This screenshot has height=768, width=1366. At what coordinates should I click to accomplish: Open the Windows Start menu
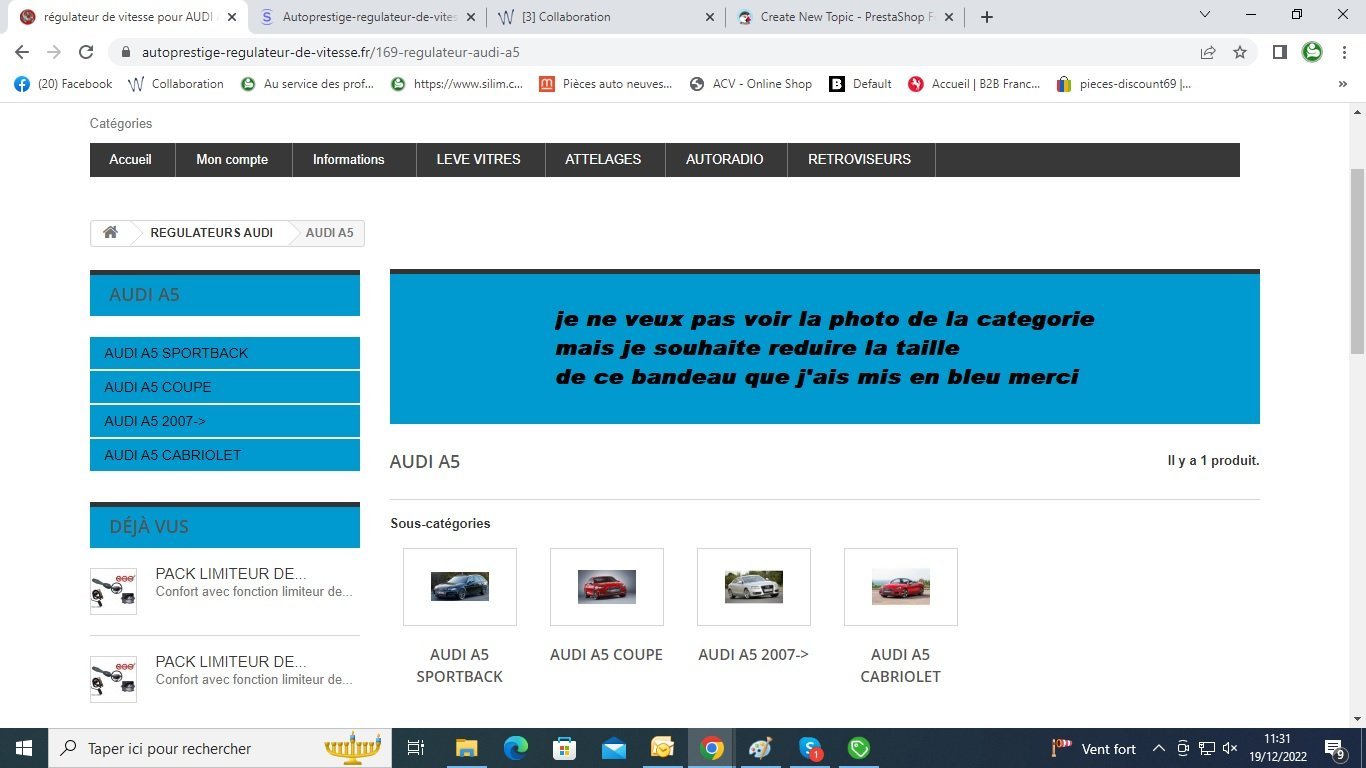pos(23,748)
